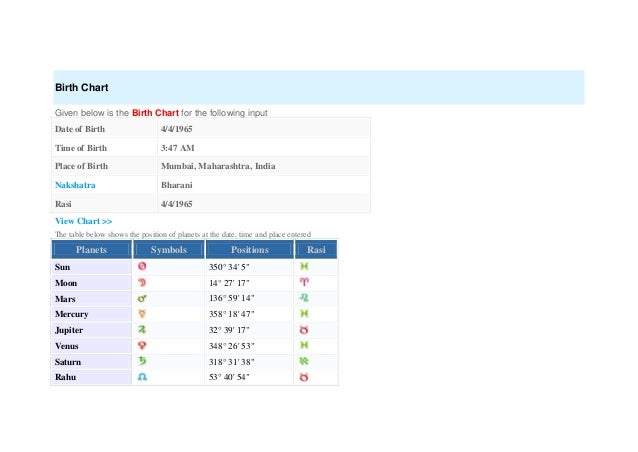Screen dimensions: 638x452
Task: Click the Sun symbol icon
Action: click(142, 266)
